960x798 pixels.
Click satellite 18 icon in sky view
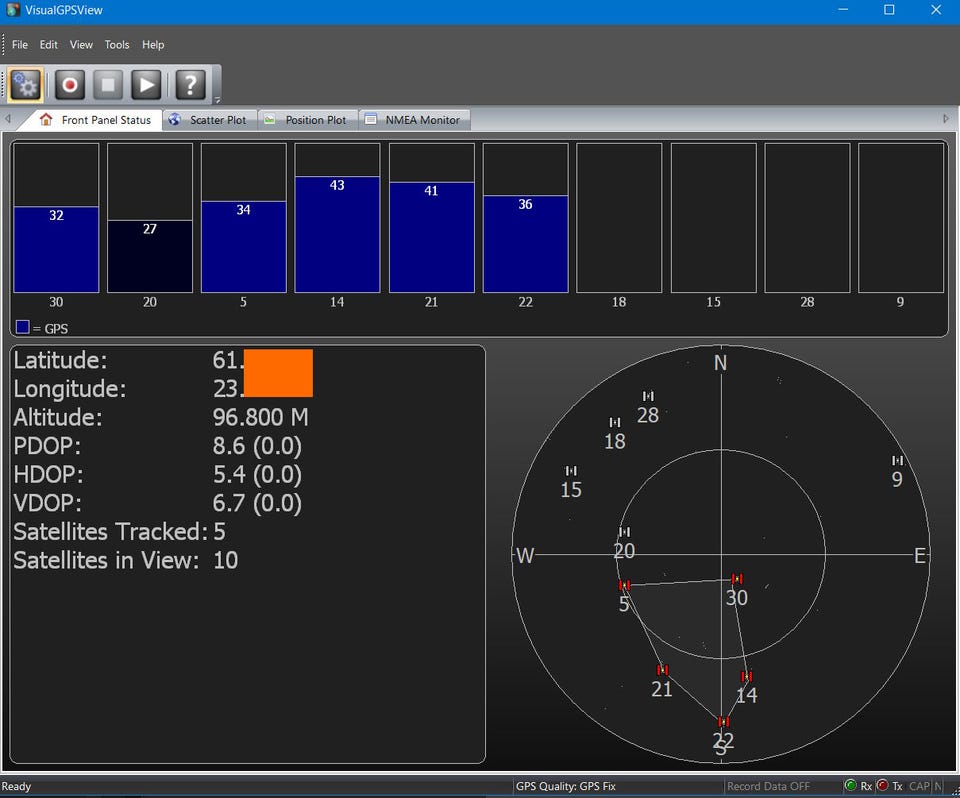[615, 423]
